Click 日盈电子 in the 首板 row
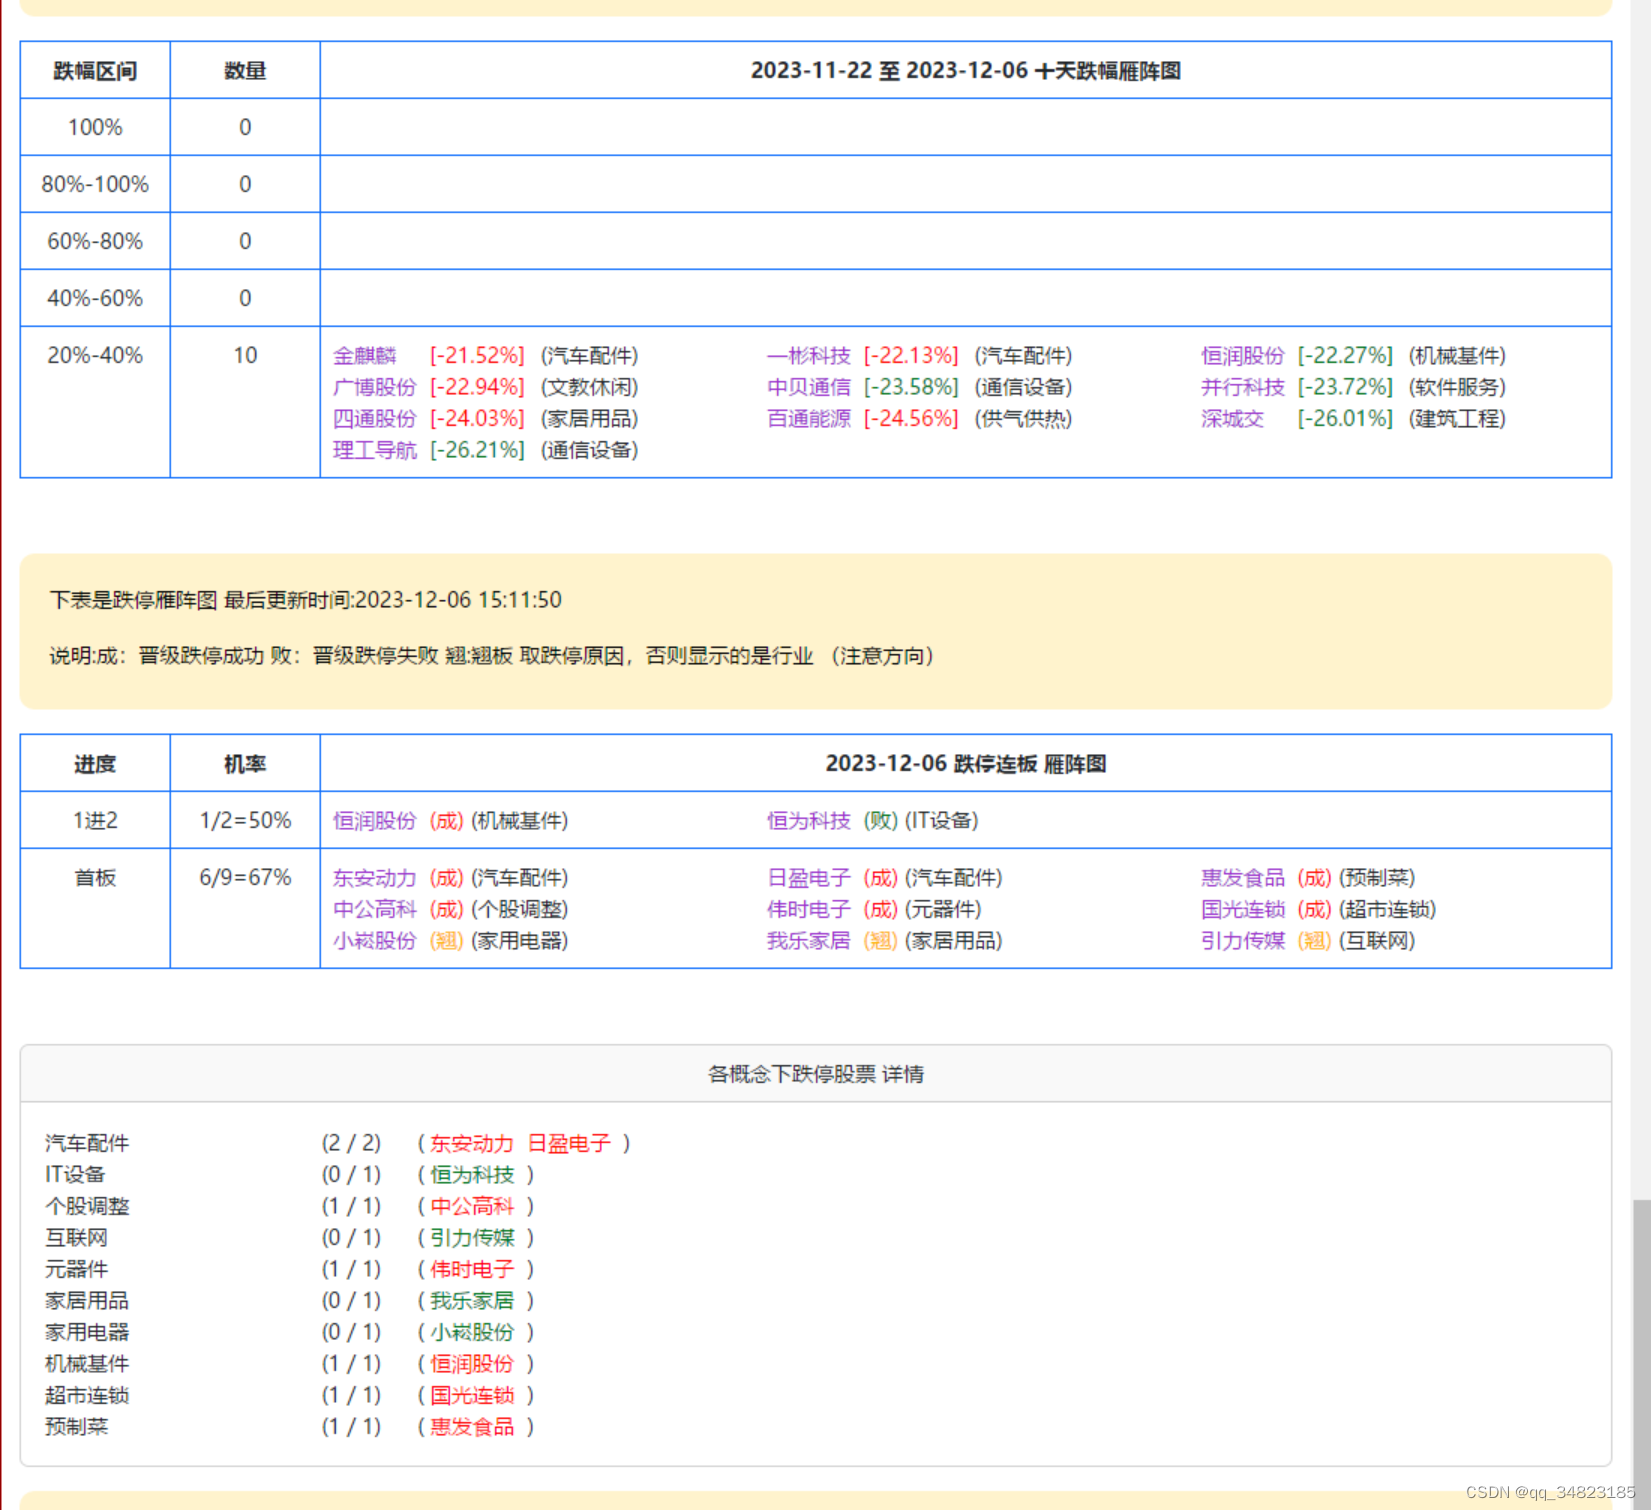The image size is (1651, 1510). (808, 878)
